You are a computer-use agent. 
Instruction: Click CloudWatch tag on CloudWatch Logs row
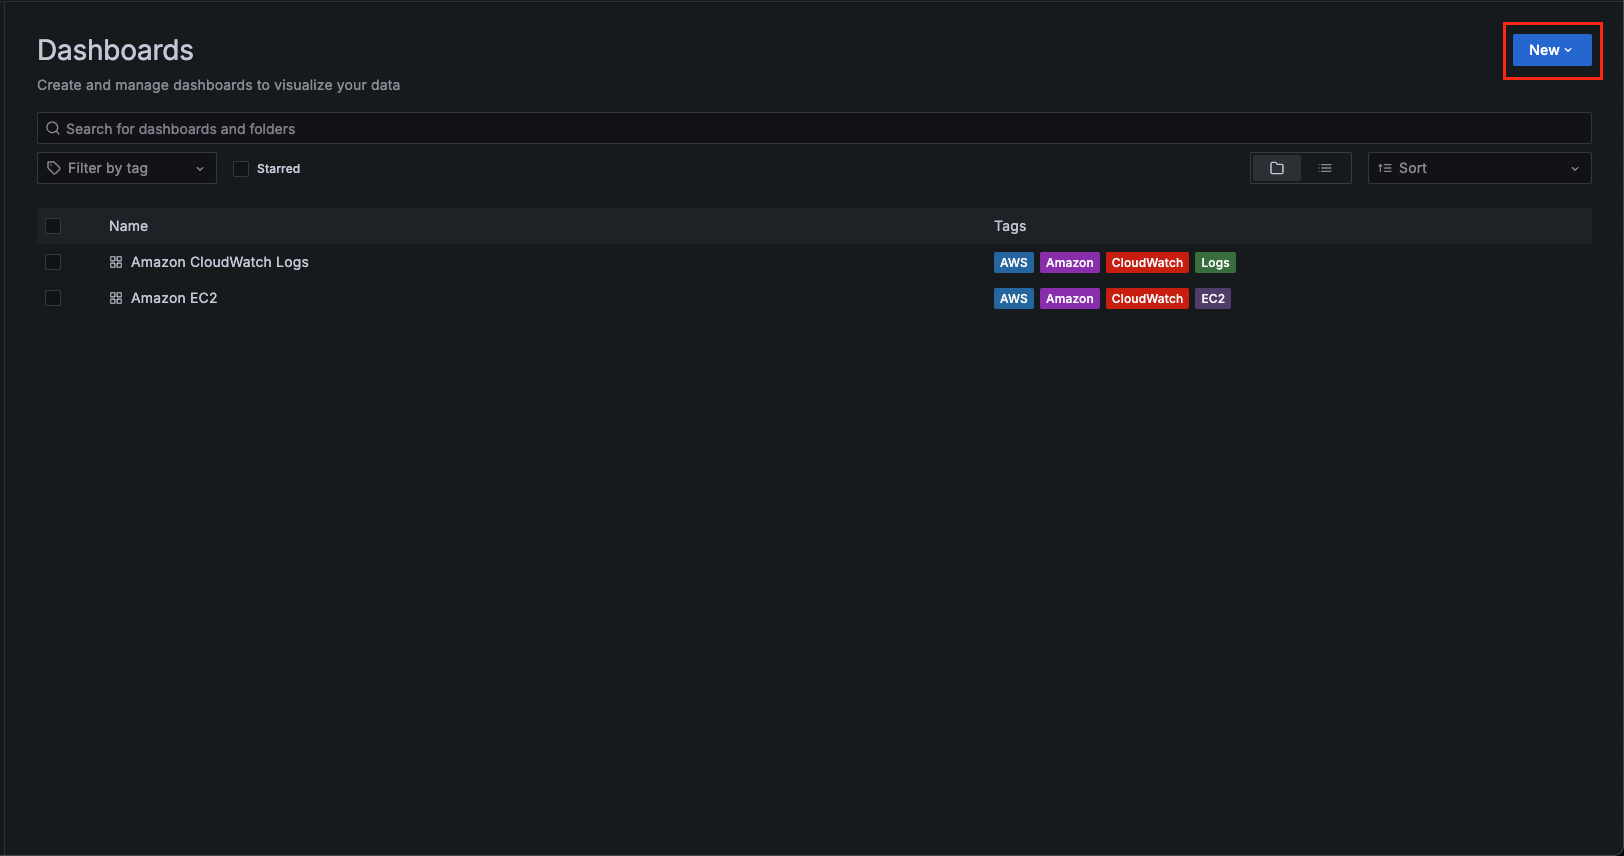pyautogui.click(x=1147, y=263)
